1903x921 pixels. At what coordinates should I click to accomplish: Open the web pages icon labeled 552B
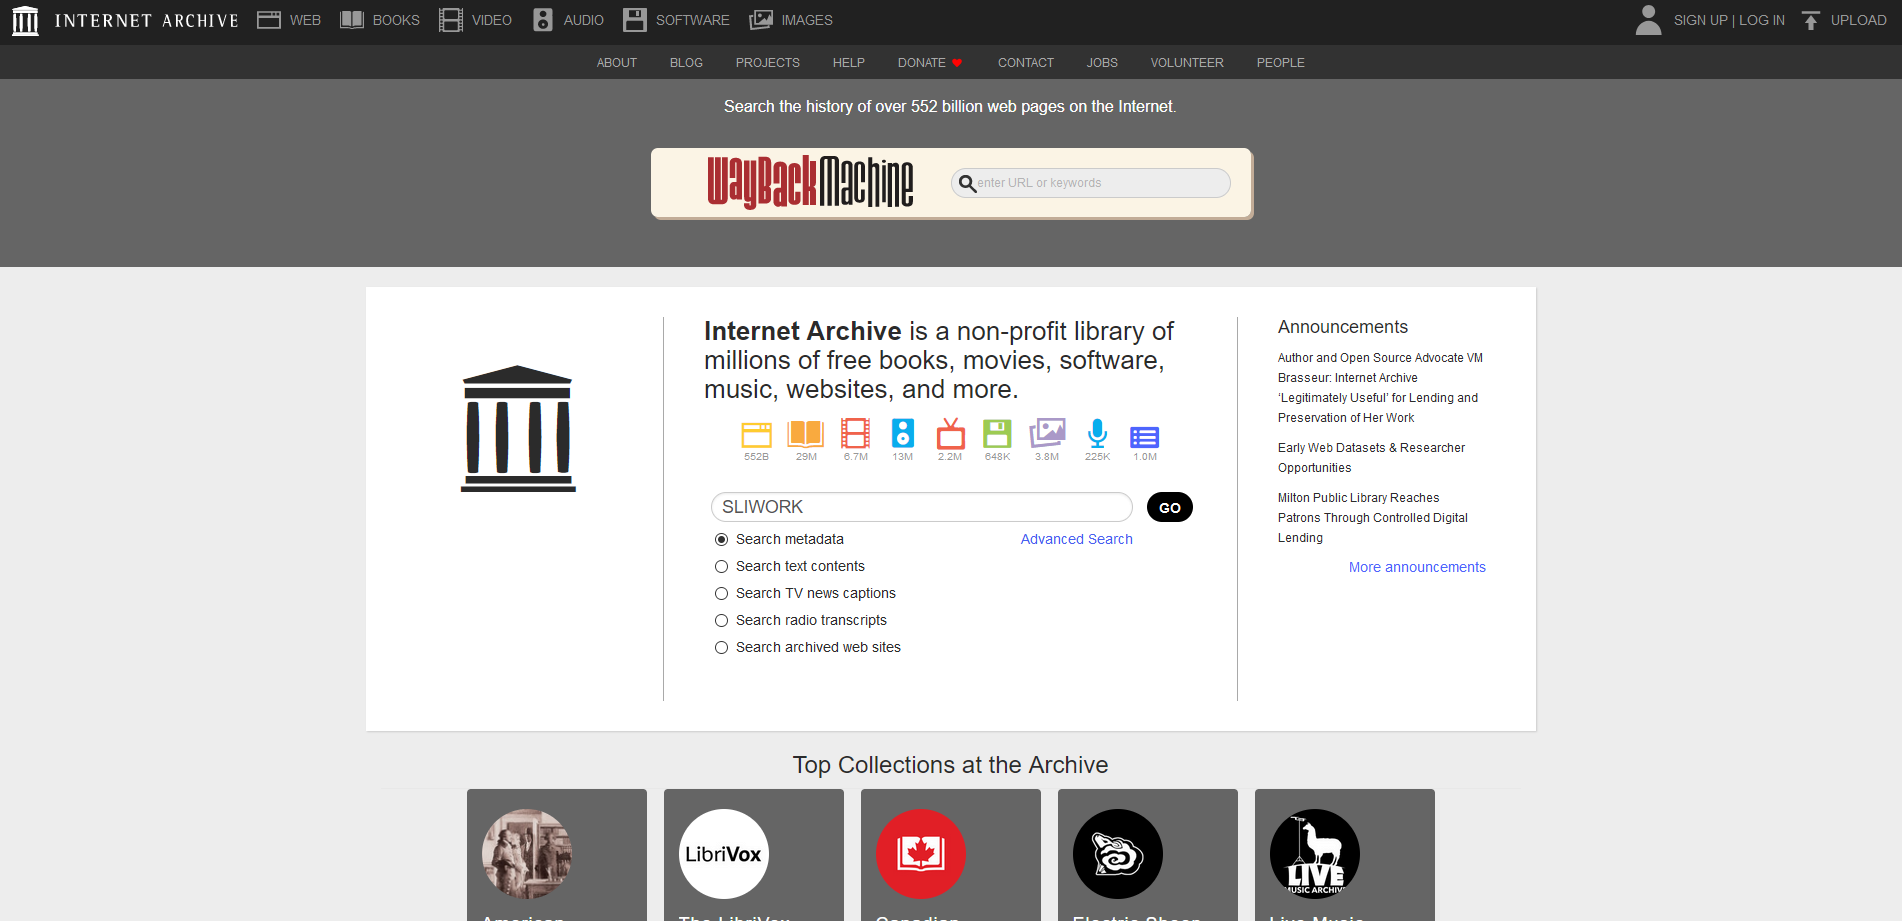click(756, 435)
